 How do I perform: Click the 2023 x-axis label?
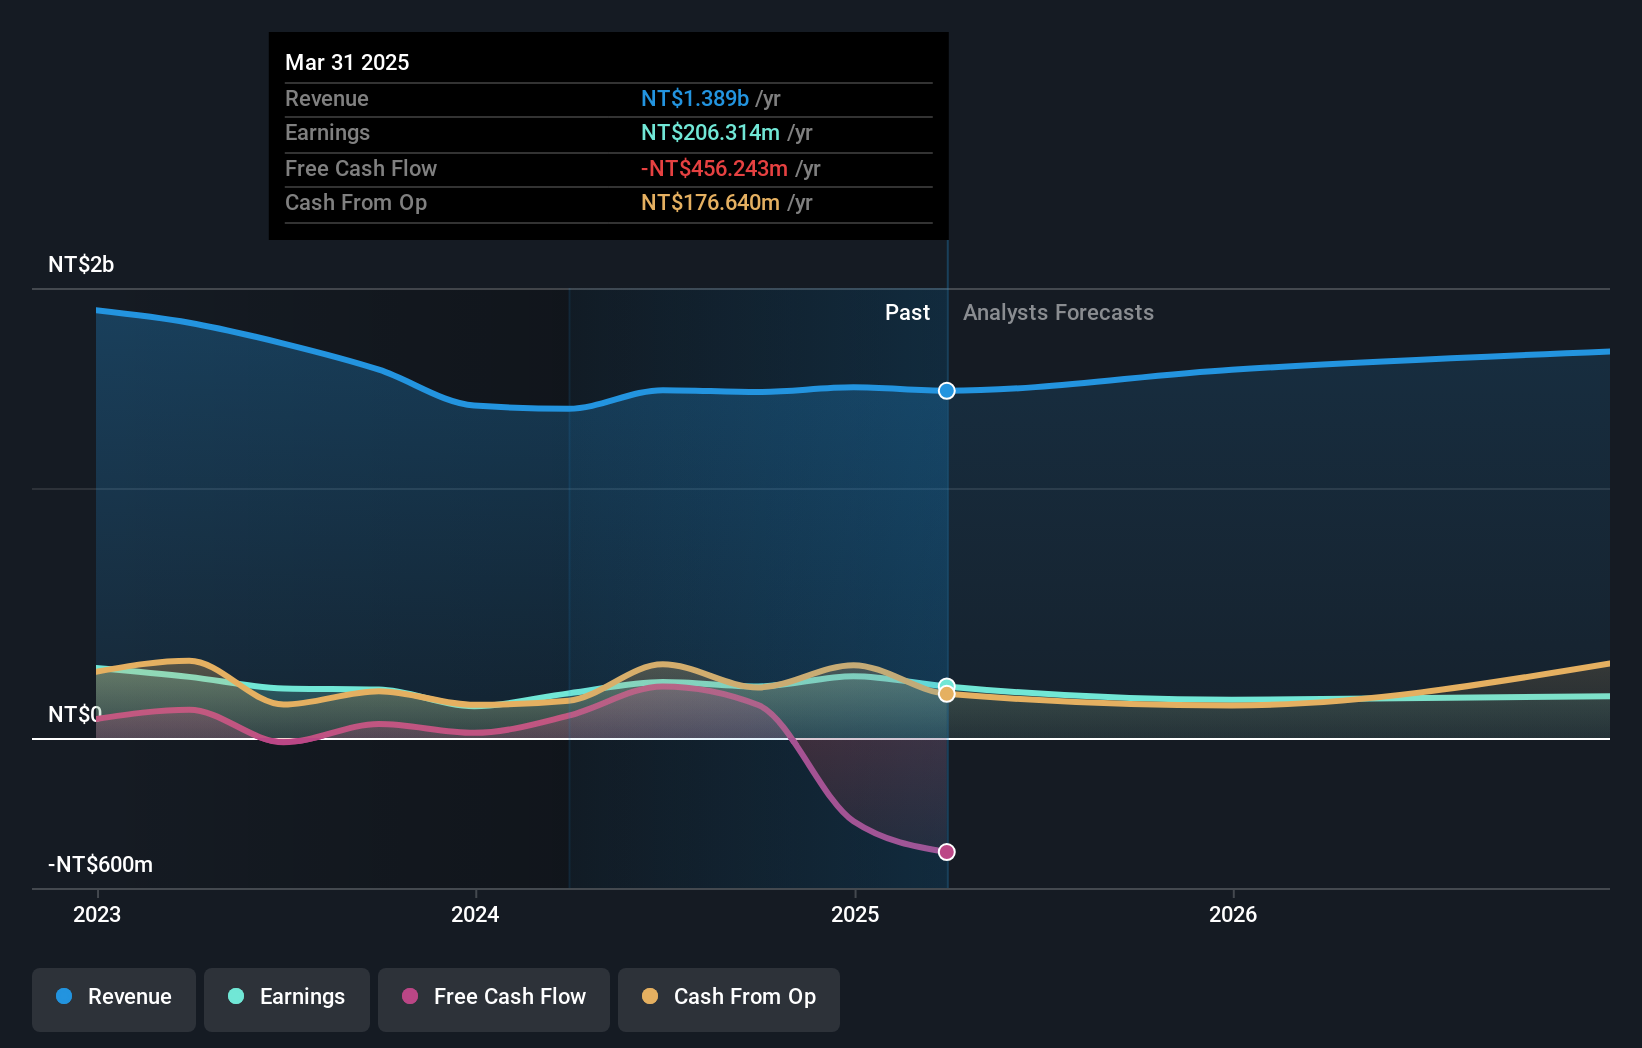click(x=97, y=914)
